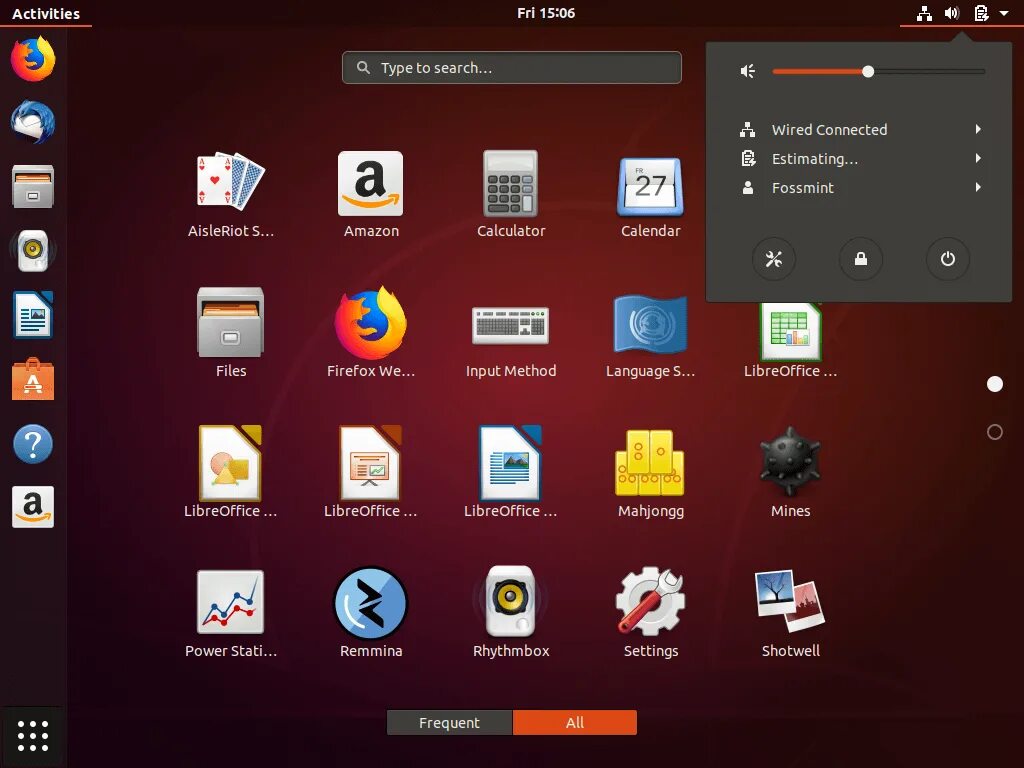This screenshot has height=768, width=1024.
Task: Go to second app page indicator
Action: coord(995,432)
